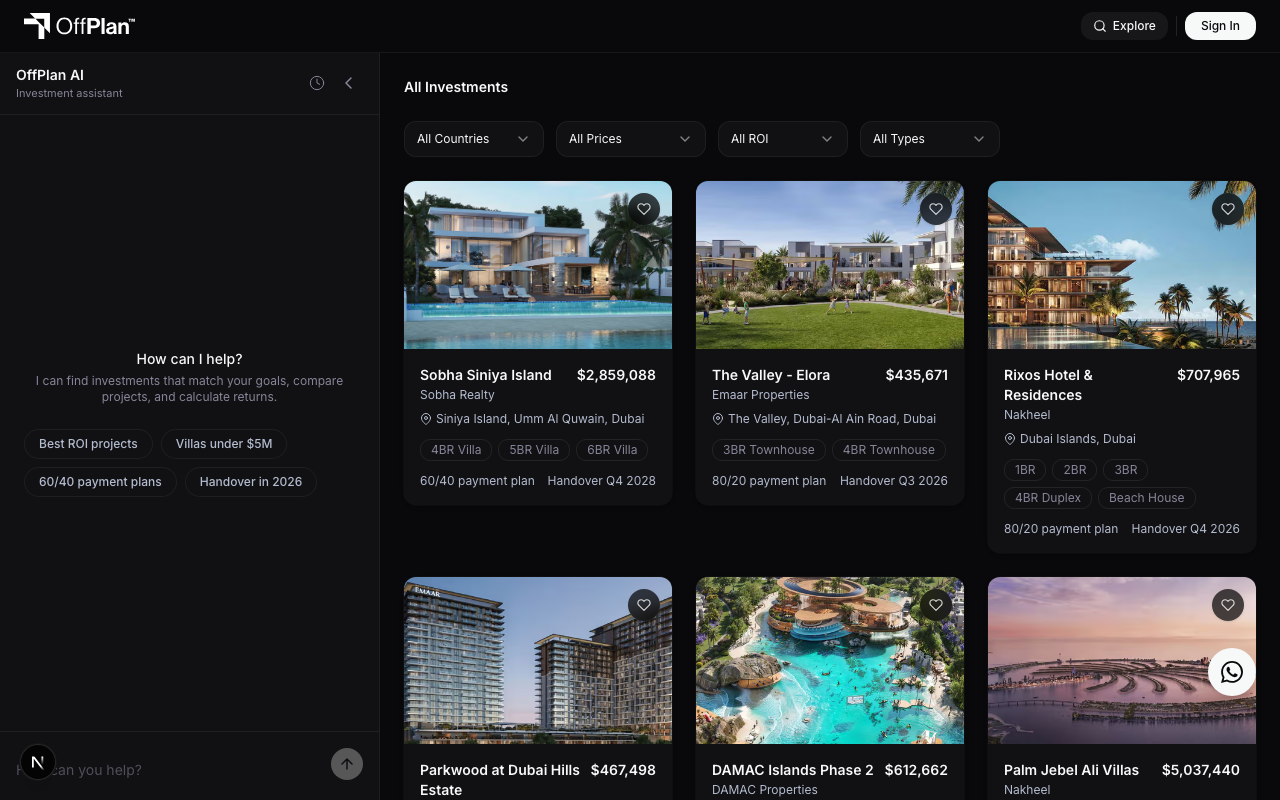Viewport: 1280px width, 800px height.
Task: Click the $467,498 price
Action: click(x=623, y=770)
